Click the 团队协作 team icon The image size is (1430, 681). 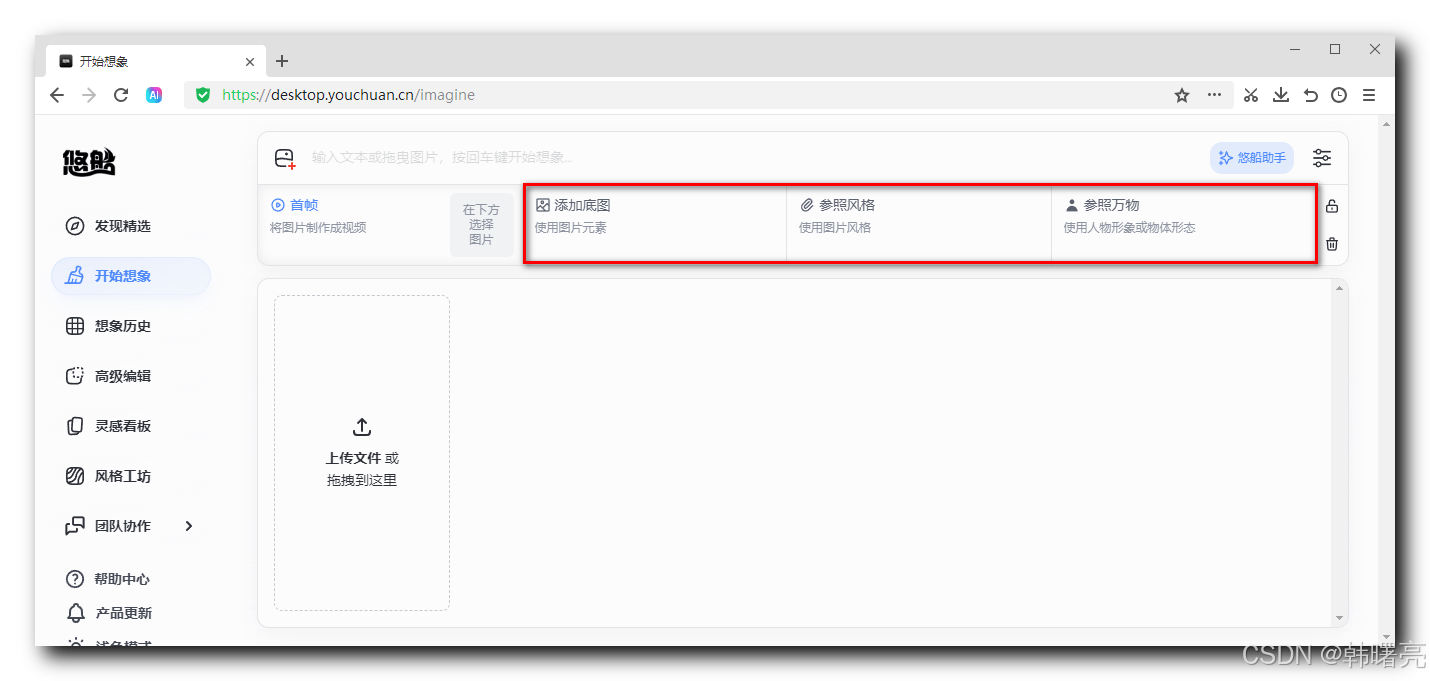(x=75, y=526)
